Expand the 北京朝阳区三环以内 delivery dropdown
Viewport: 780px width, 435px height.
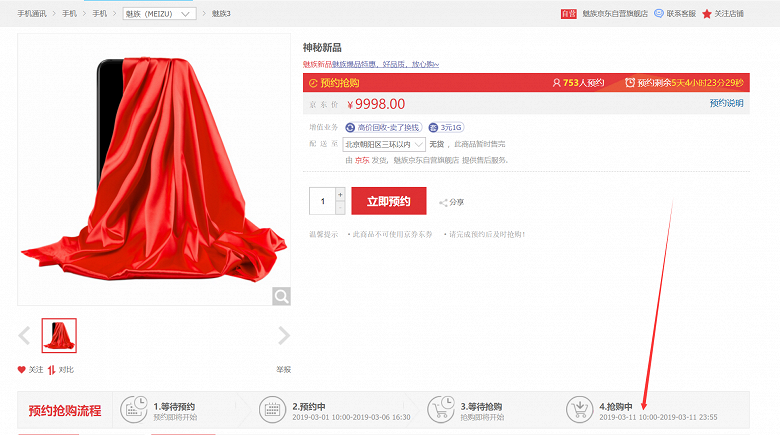click(x=384, y=144)
